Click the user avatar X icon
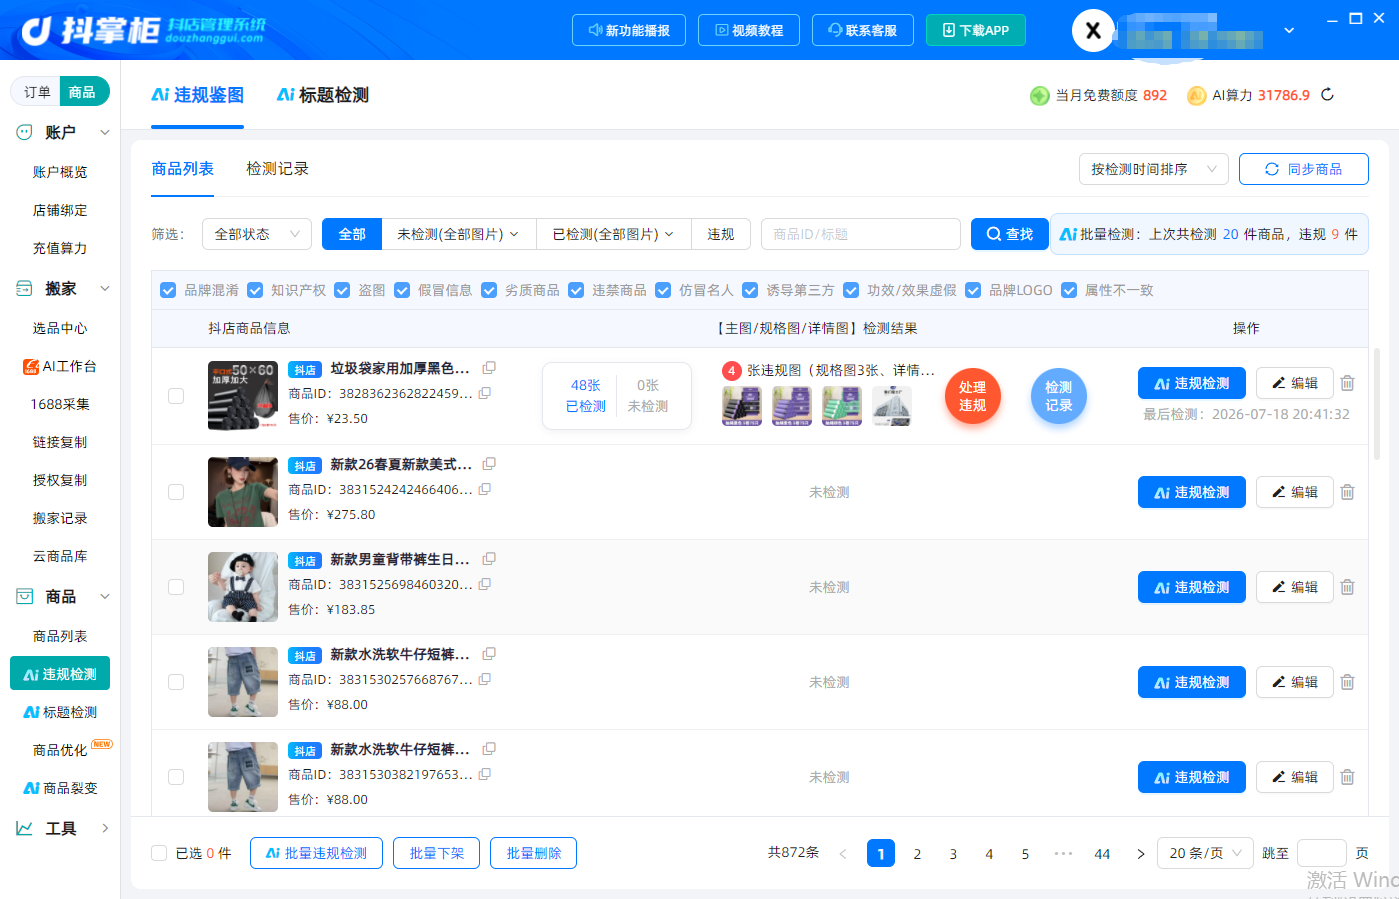Image resolution: width=1399 pixels, height=899 pixels. [1093, 30]
